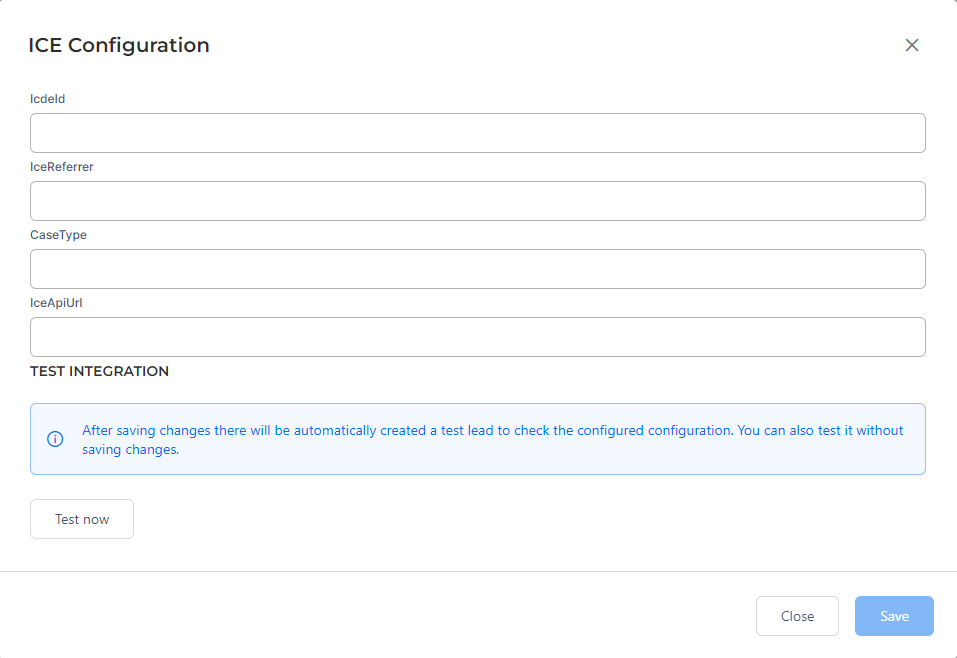Click the IceApiUrl field label

55,303
